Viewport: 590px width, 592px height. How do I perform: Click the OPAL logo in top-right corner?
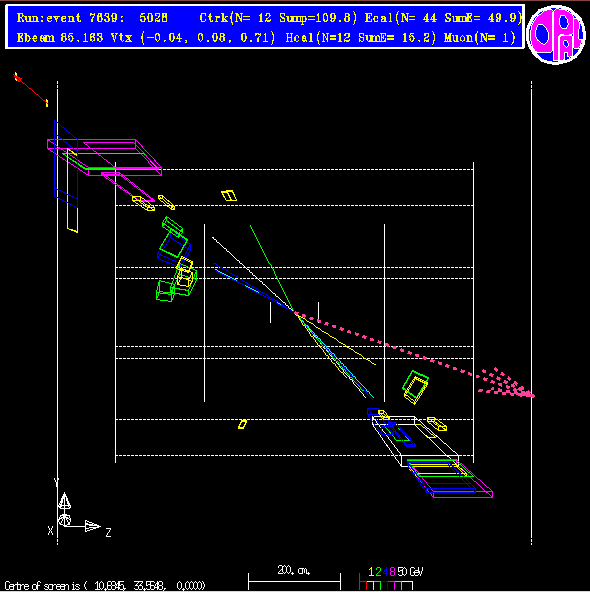point(556,34)
